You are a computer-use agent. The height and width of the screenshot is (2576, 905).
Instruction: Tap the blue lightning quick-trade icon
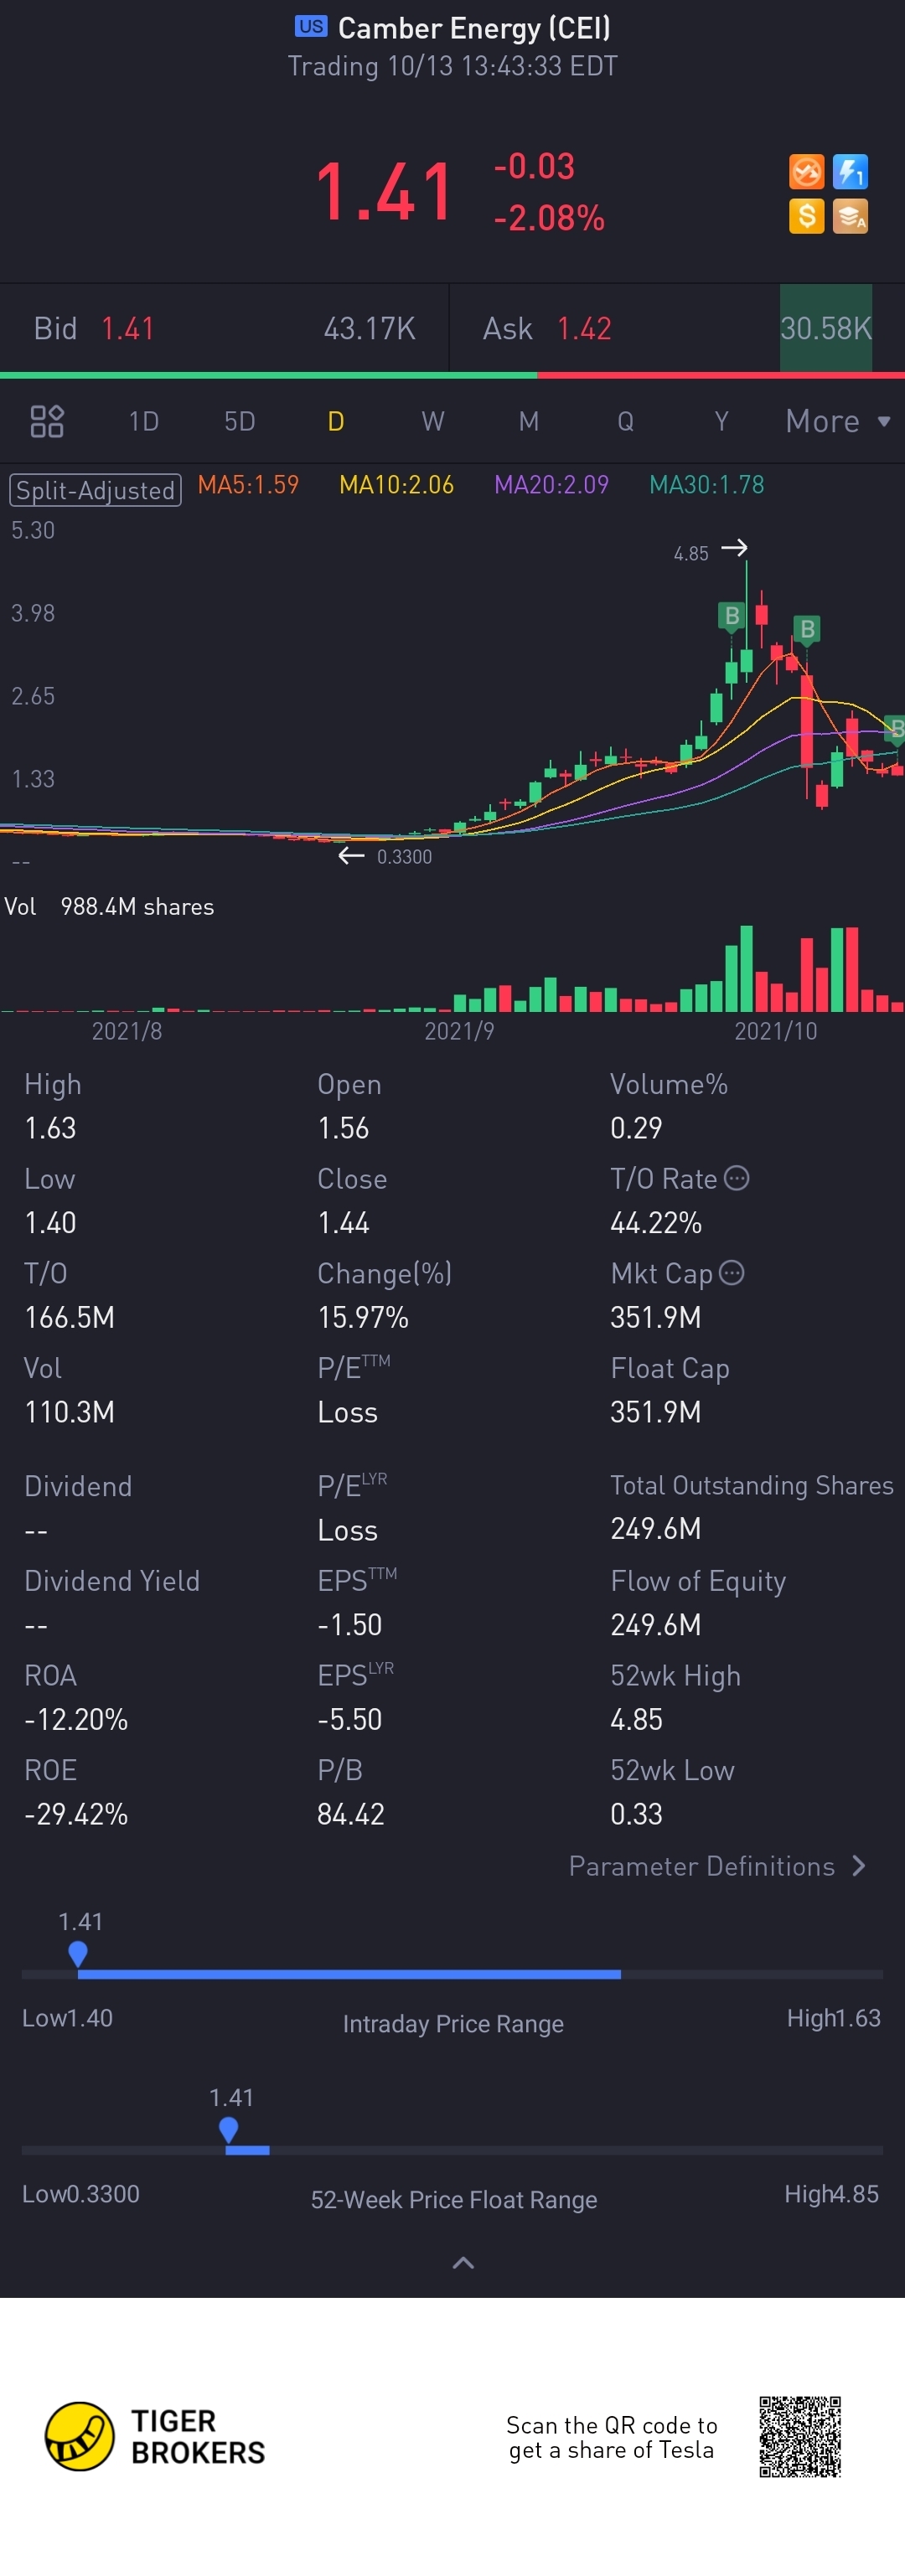tap(850, 172)
